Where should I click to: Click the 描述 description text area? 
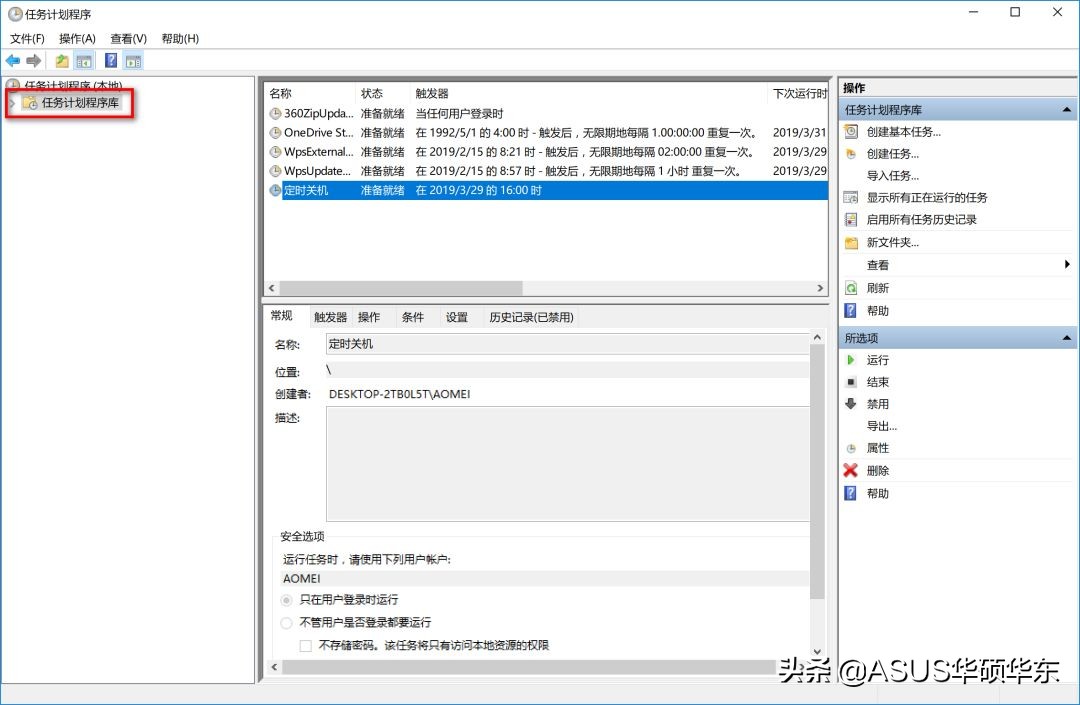click(568, 464)
